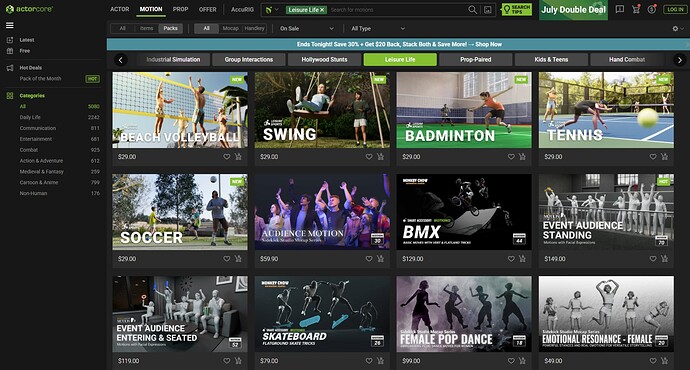Open the PROP tab
Screen dimensions: 690x370
pos(180,9)
